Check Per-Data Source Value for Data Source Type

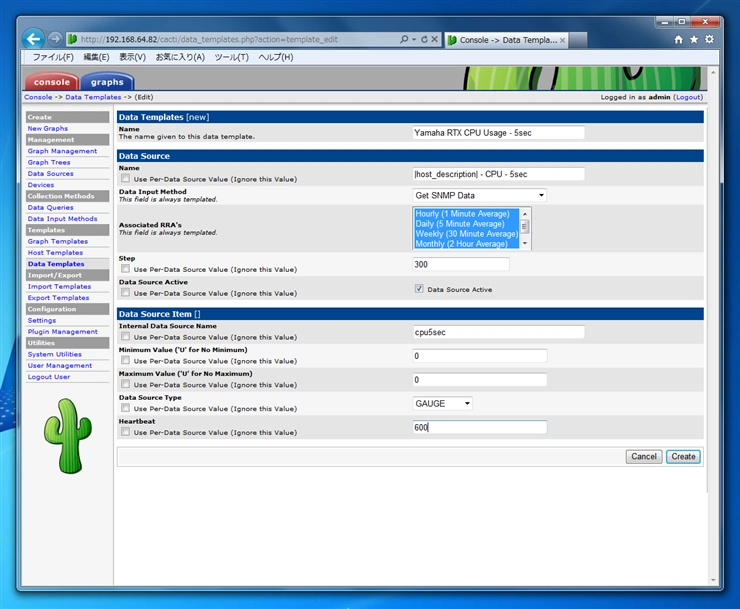[x=125, y=408]
